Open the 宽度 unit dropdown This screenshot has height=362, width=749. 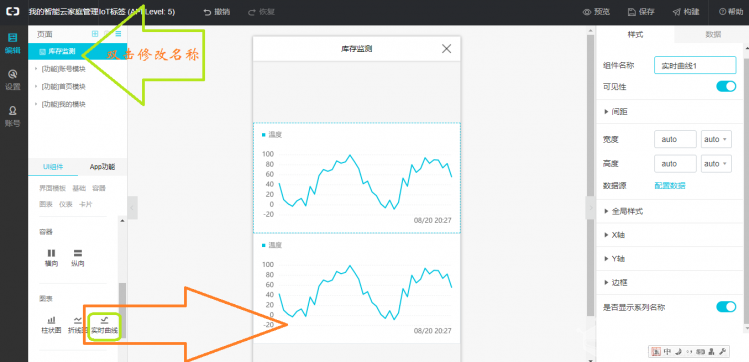coord(716,139)
